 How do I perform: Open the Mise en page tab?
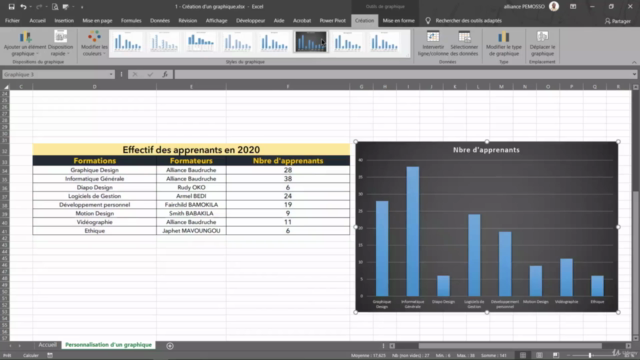click(97, 20)
